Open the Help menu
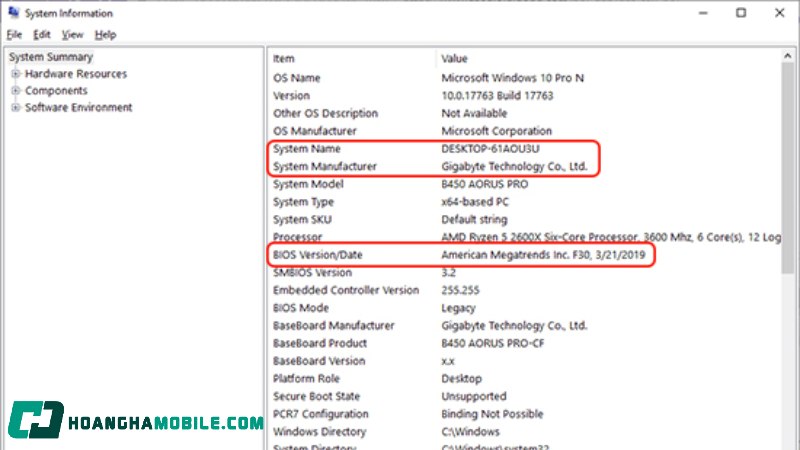Viewport: 800px width, 450px height. click(106, 35)
